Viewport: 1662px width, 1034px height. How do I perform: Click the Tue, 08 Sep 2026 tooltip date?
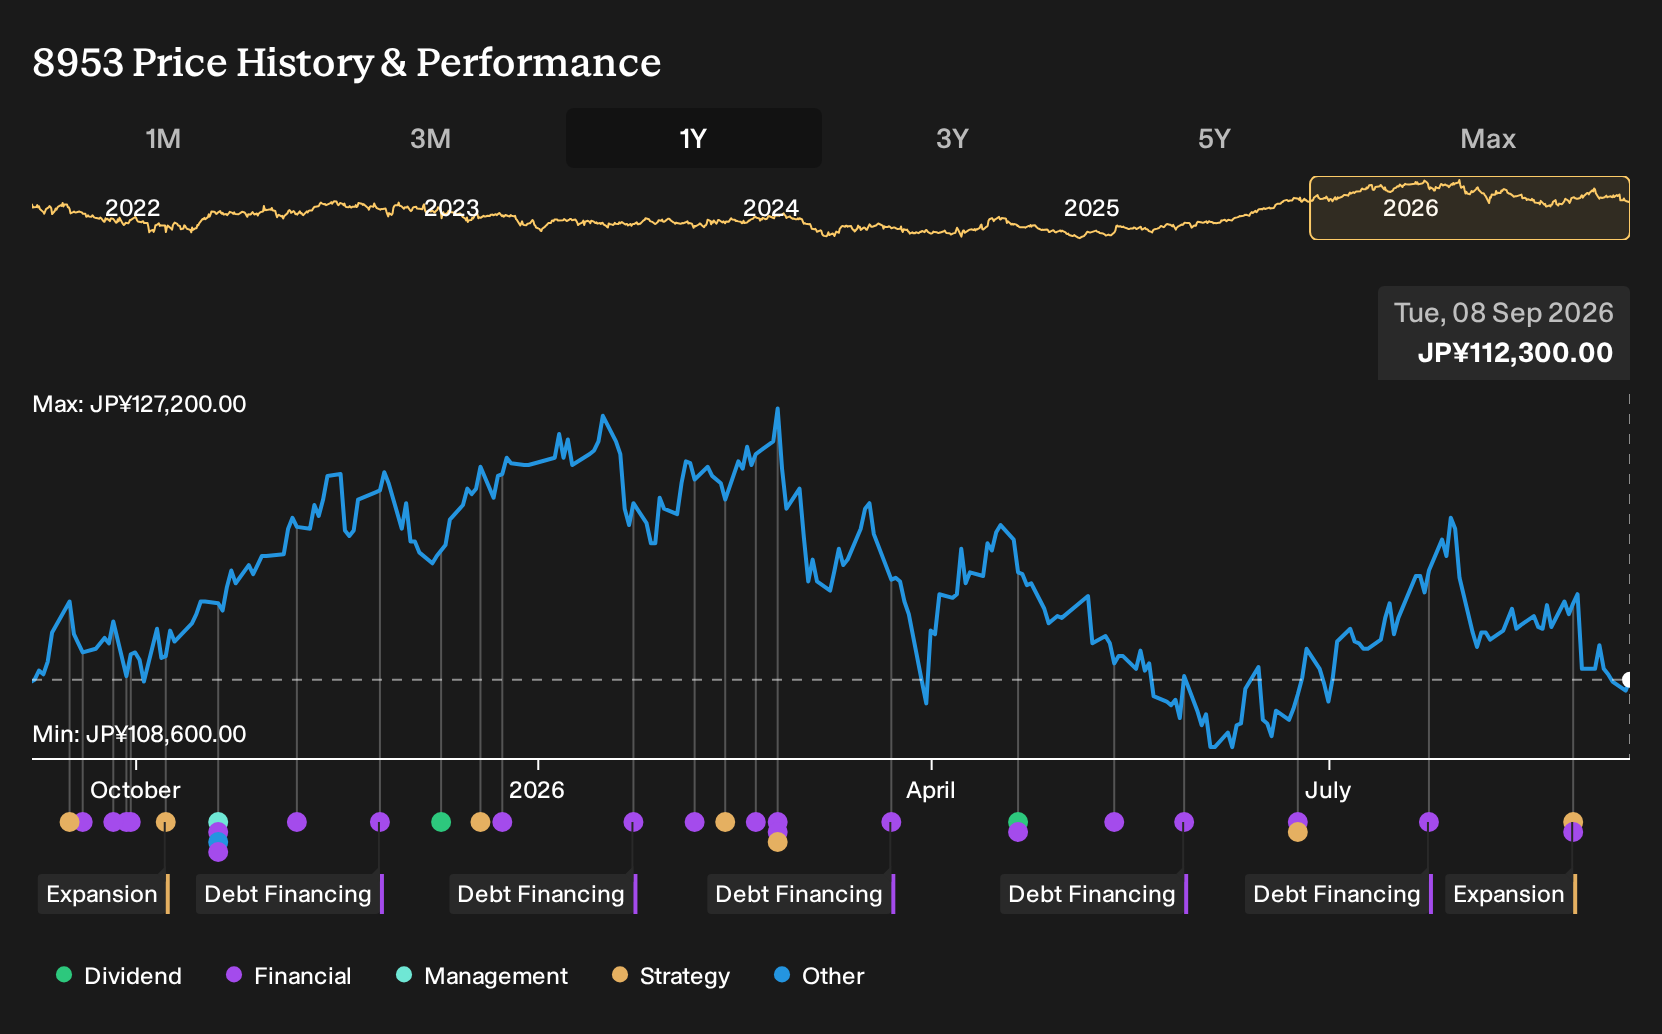pyautogui.click(x=1504, y=313)
